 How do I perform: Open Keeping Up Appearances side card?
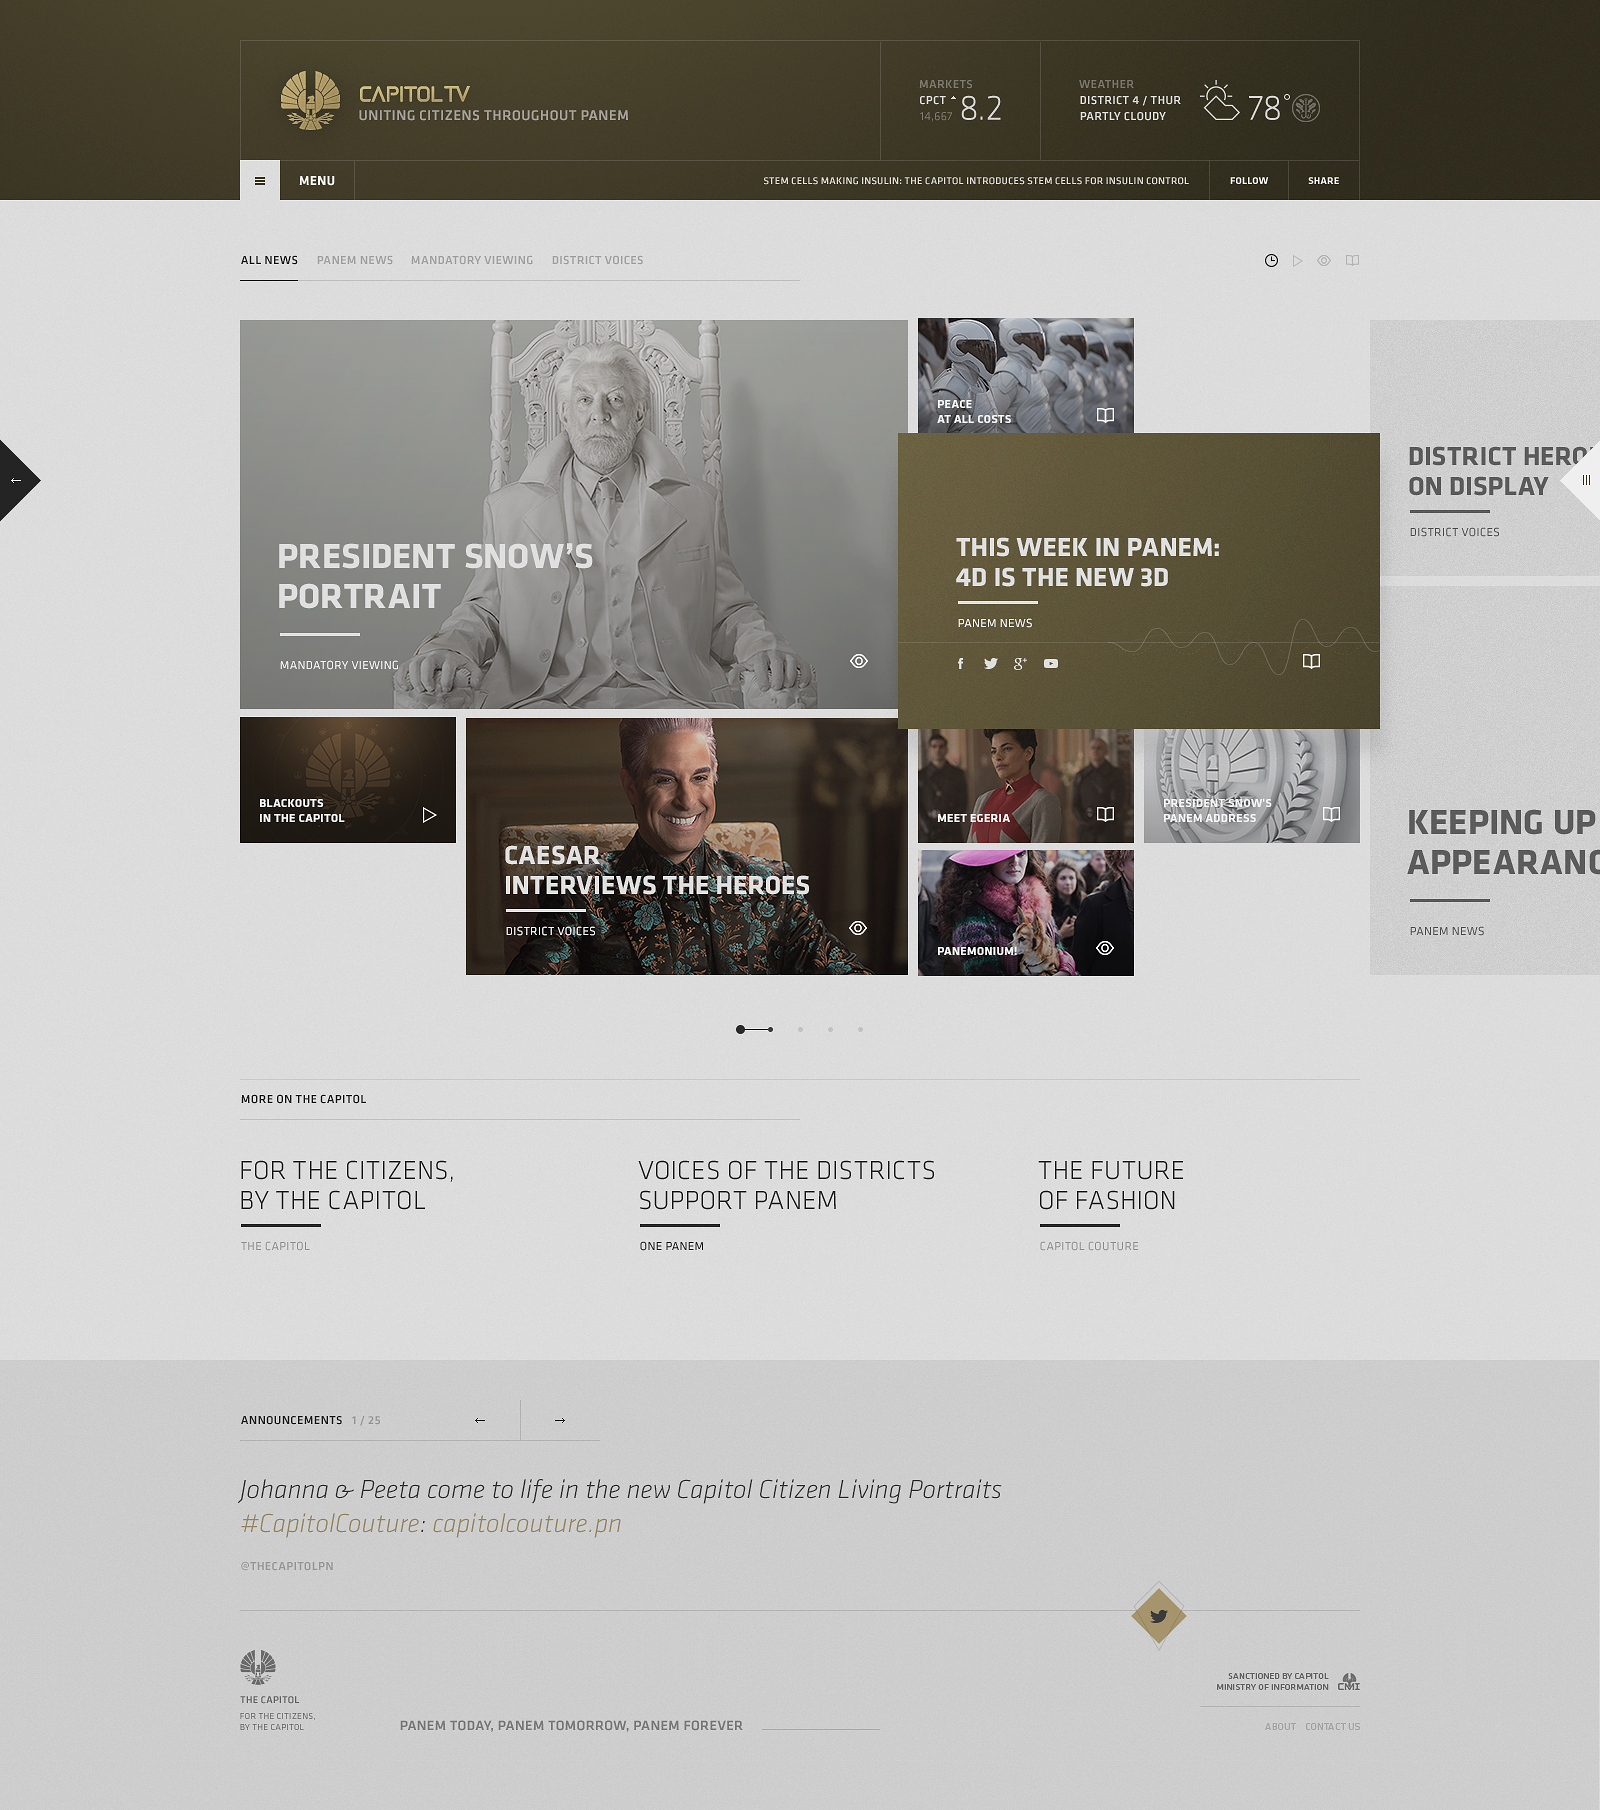click(1485, 780)
